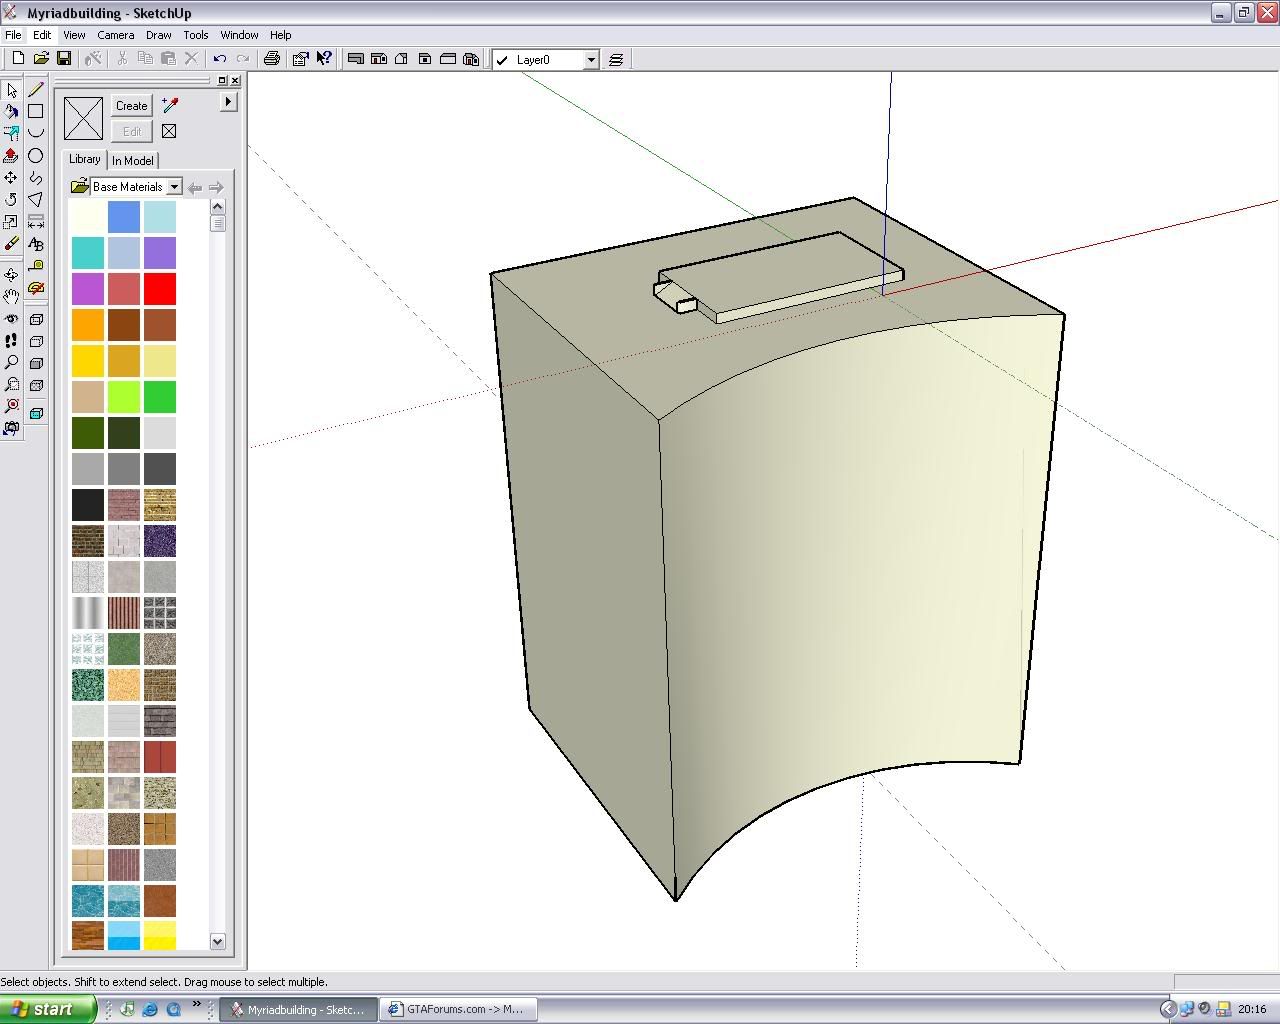
Task: Pick the bright red material swatch
Action: (160, 289)
